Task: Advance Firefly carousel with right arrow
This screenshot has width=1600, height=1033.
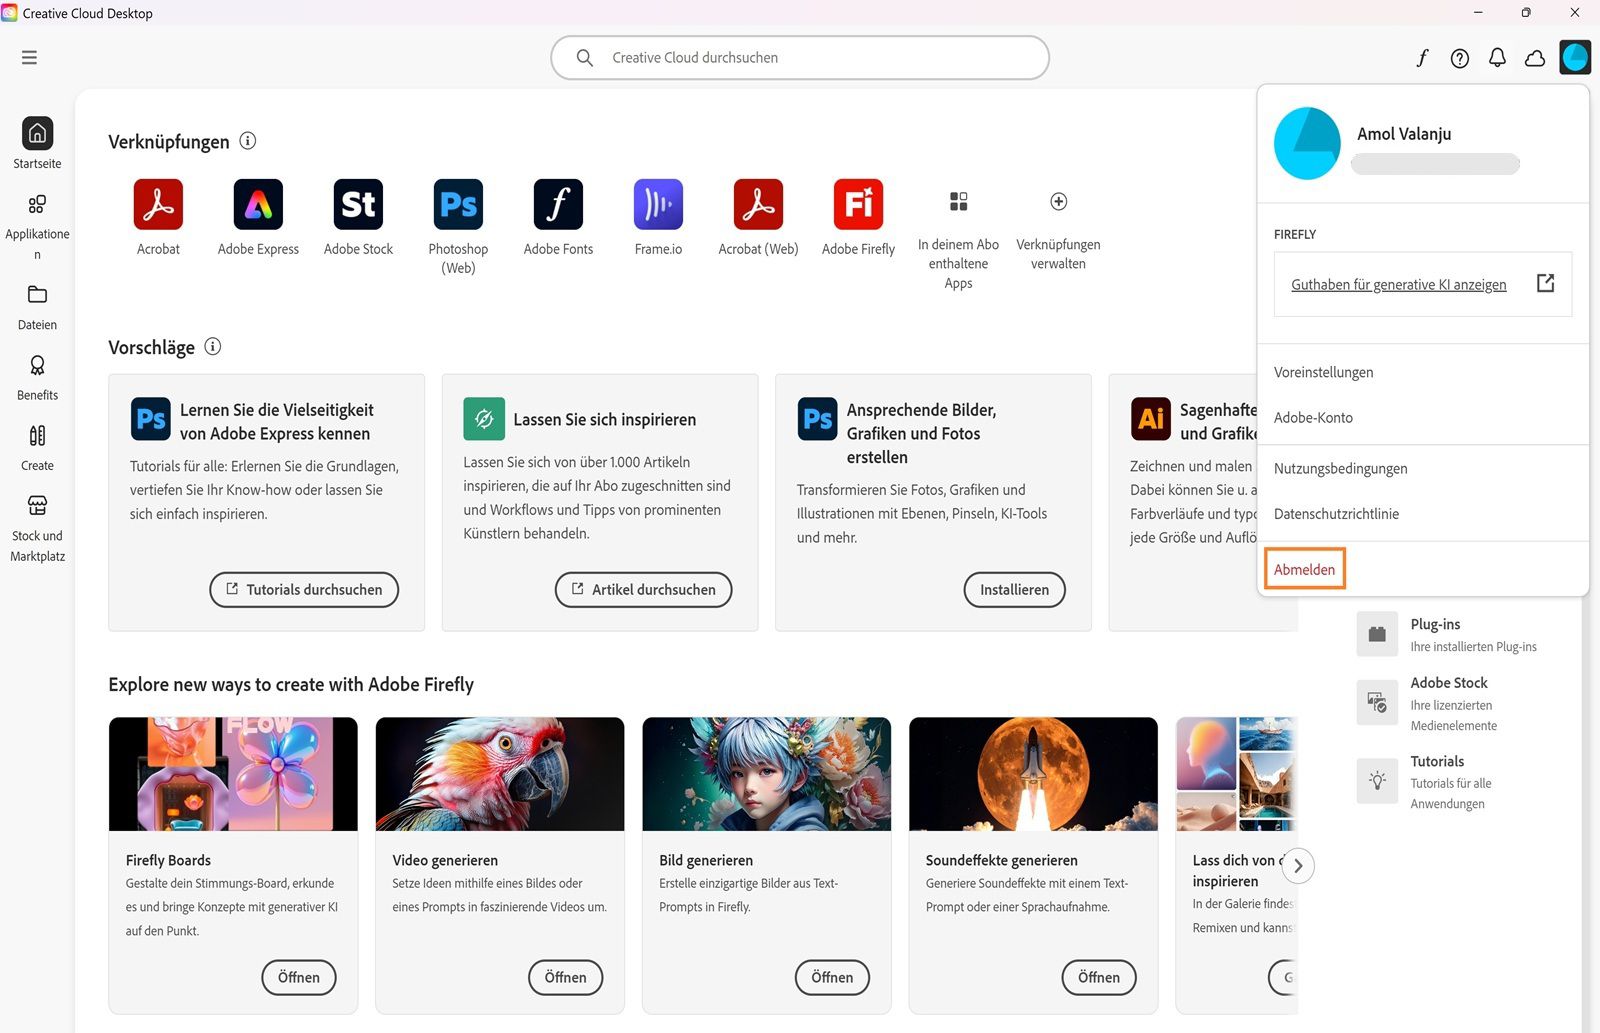Action: coord(1298,866)
